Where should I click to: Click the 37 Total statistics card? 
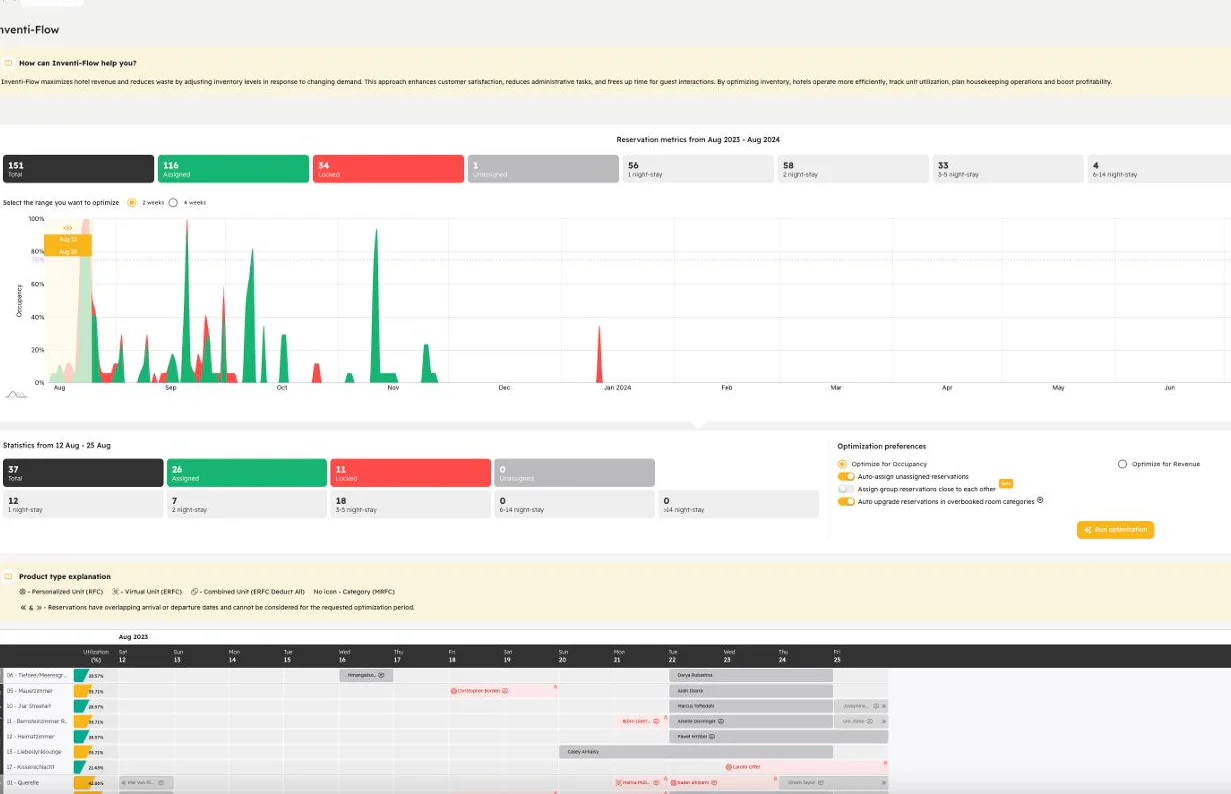83,473
